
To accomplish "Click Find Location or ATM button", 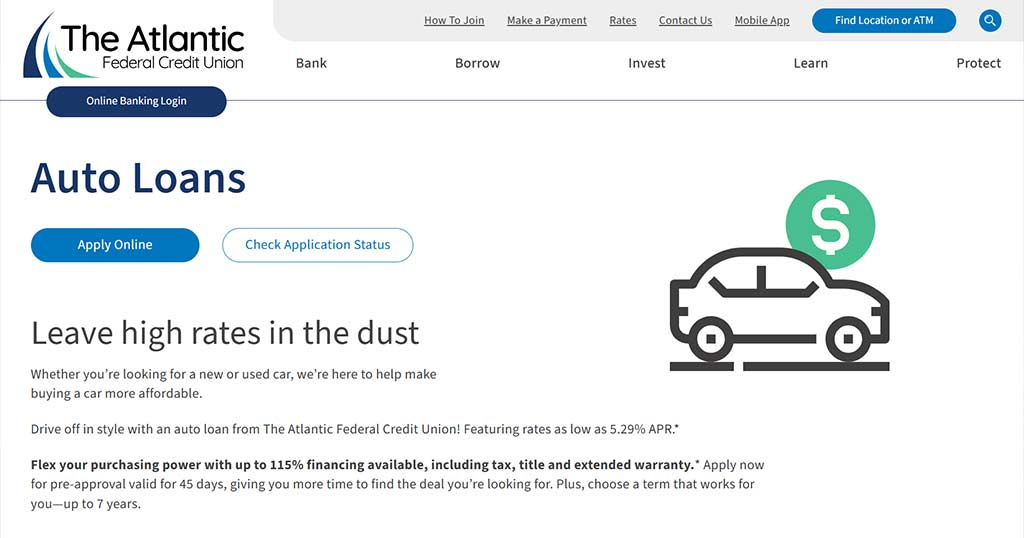I will [884, 20].
